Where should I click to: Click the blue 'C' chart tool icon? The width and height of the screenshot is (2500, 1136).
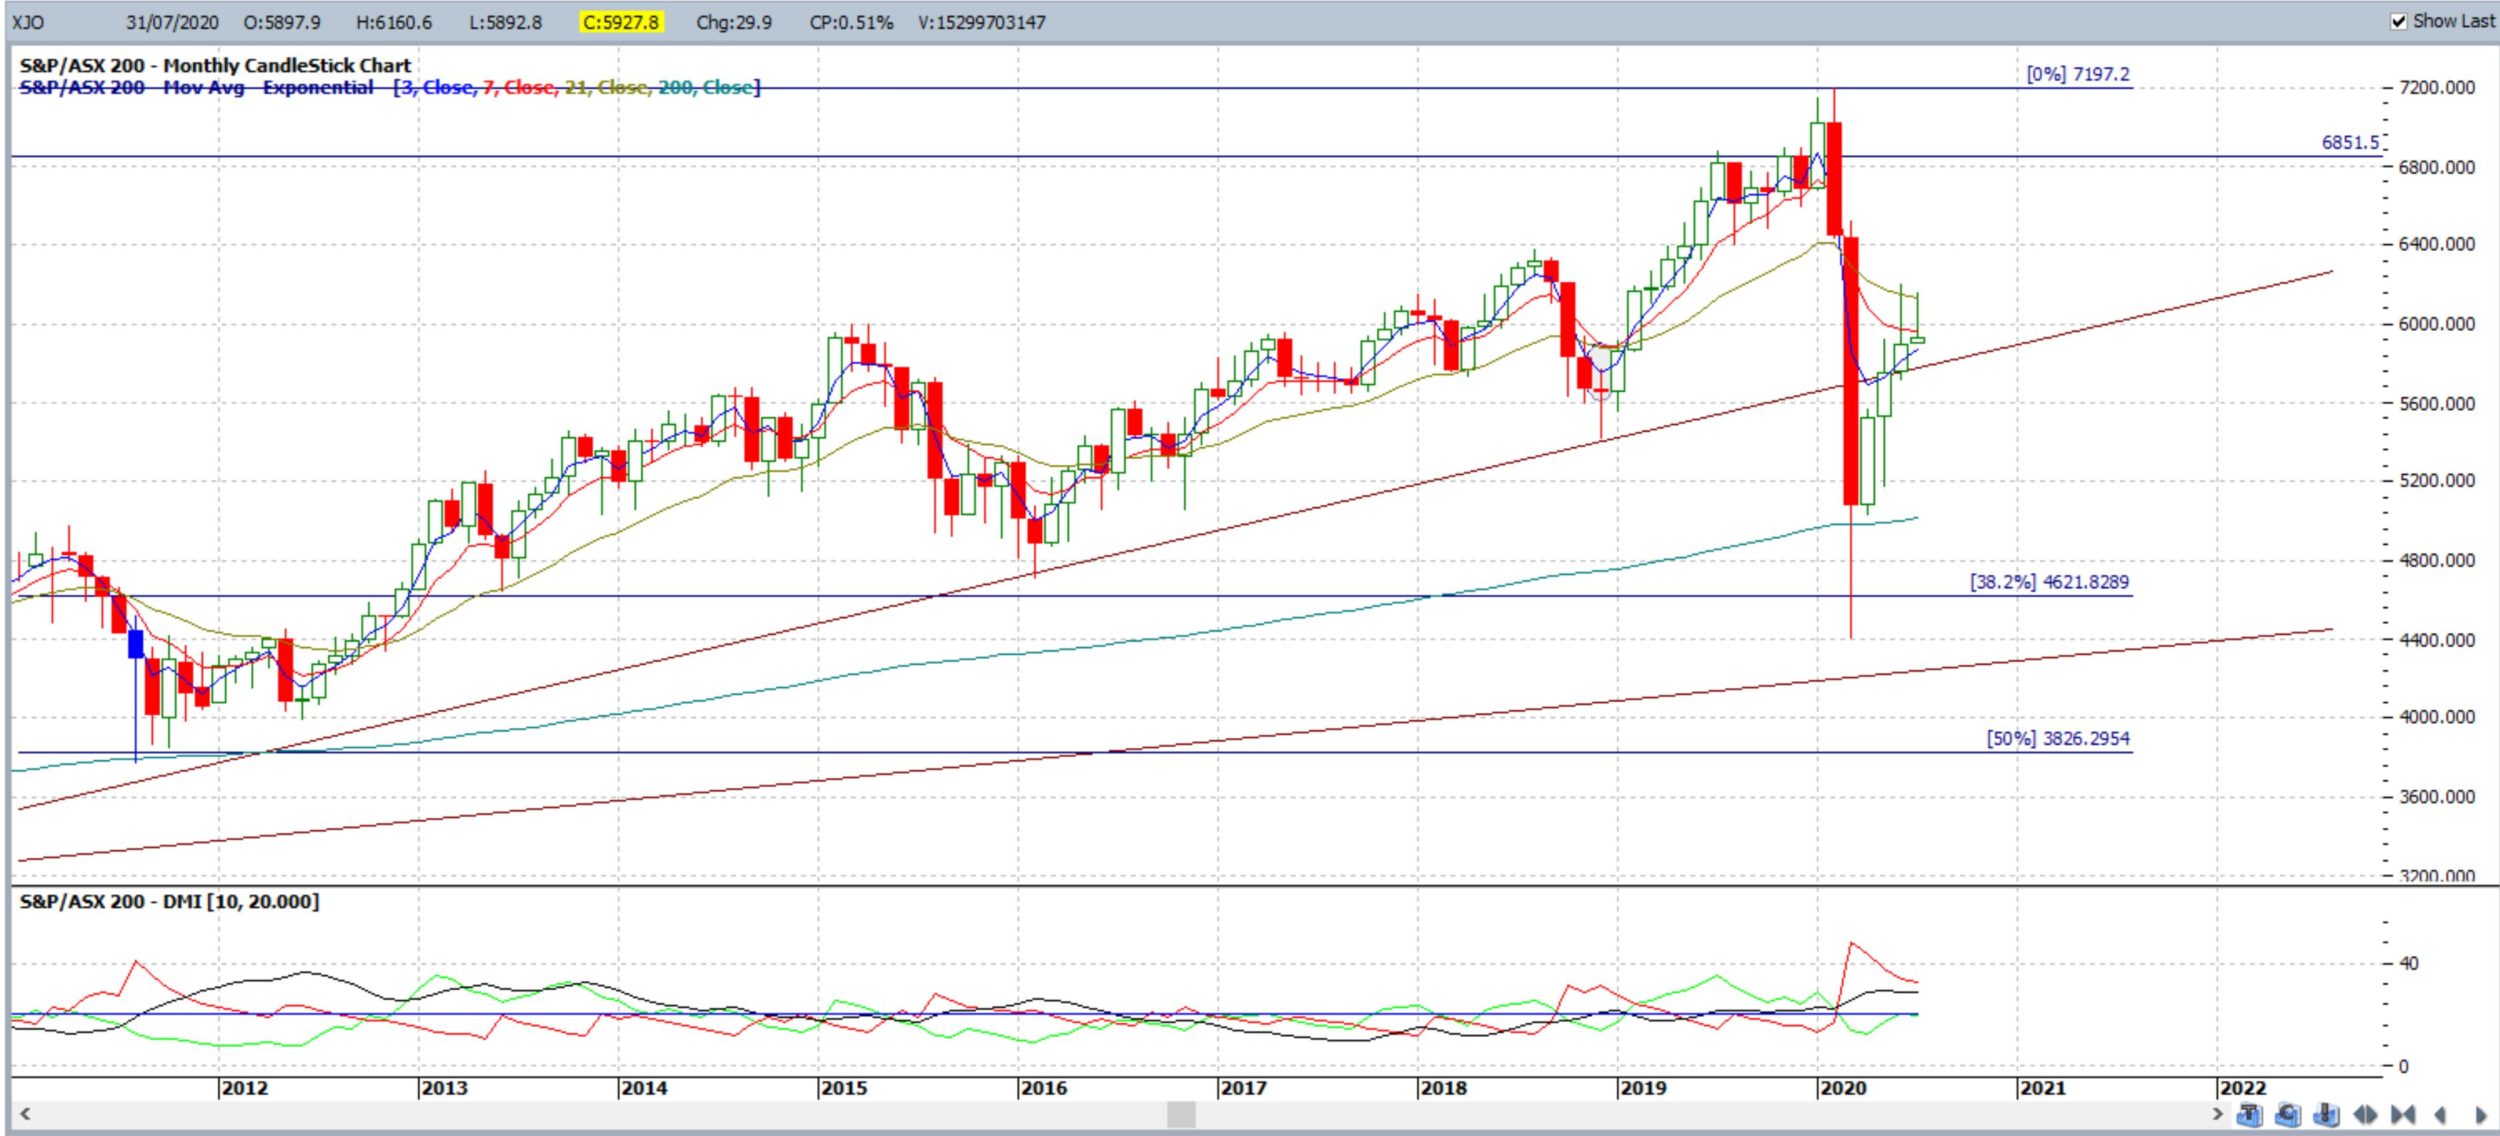click(2288, 1114)
